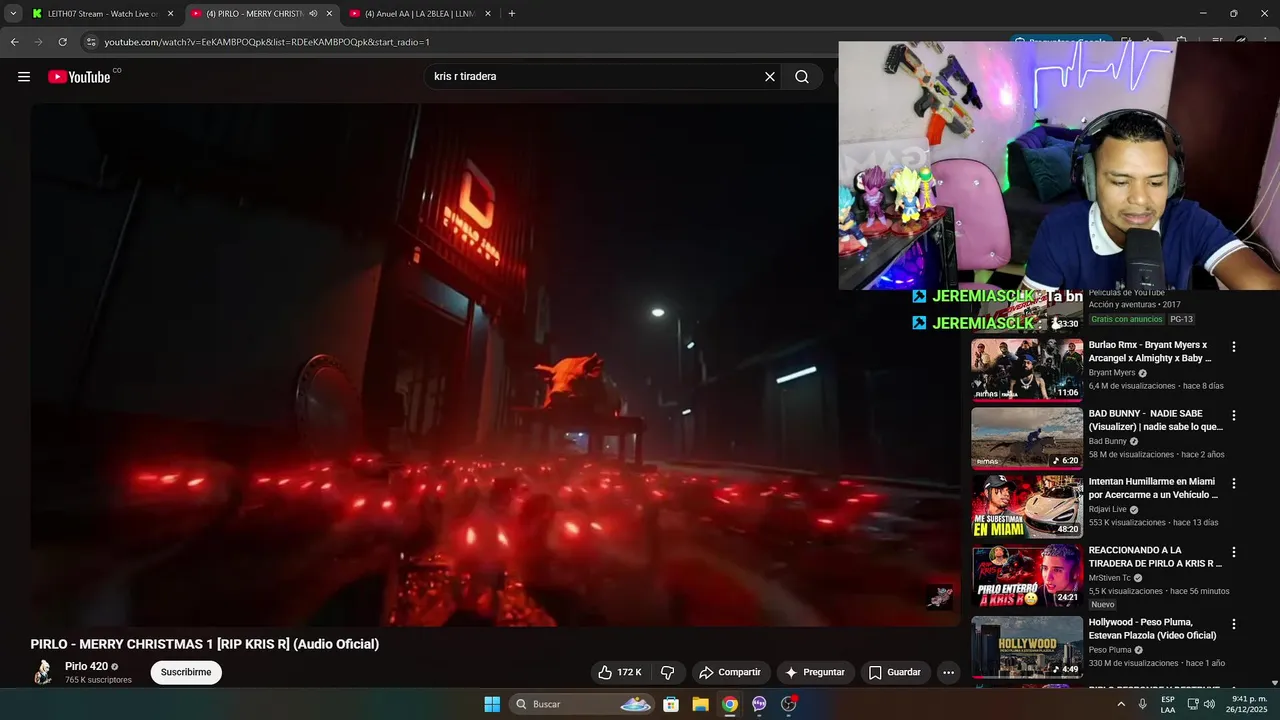
Task: Open the purple chat app taskbar icon
Action: [759, 704]
